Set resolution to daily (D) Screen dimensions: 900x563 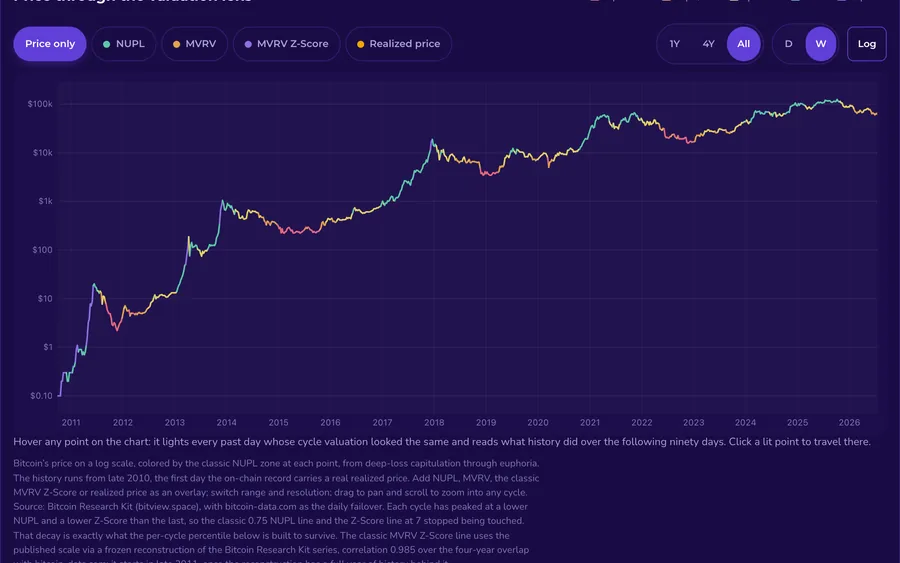788,44
